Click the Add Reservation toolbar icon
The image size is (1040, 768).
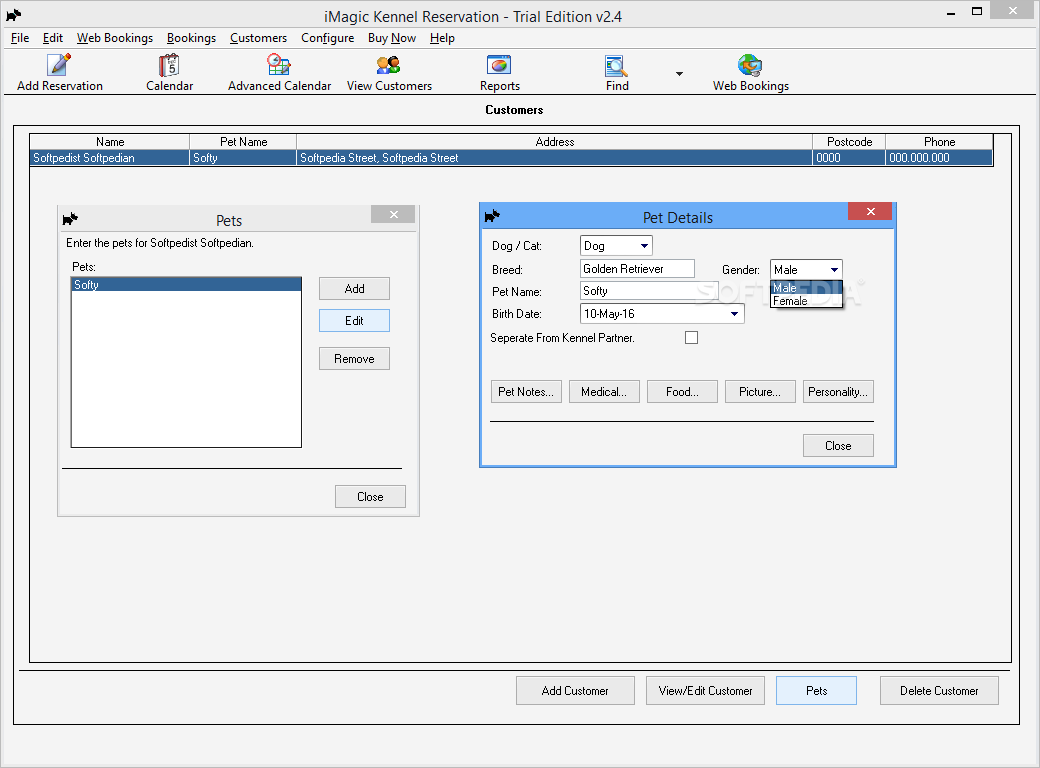(x=59, y=65)
